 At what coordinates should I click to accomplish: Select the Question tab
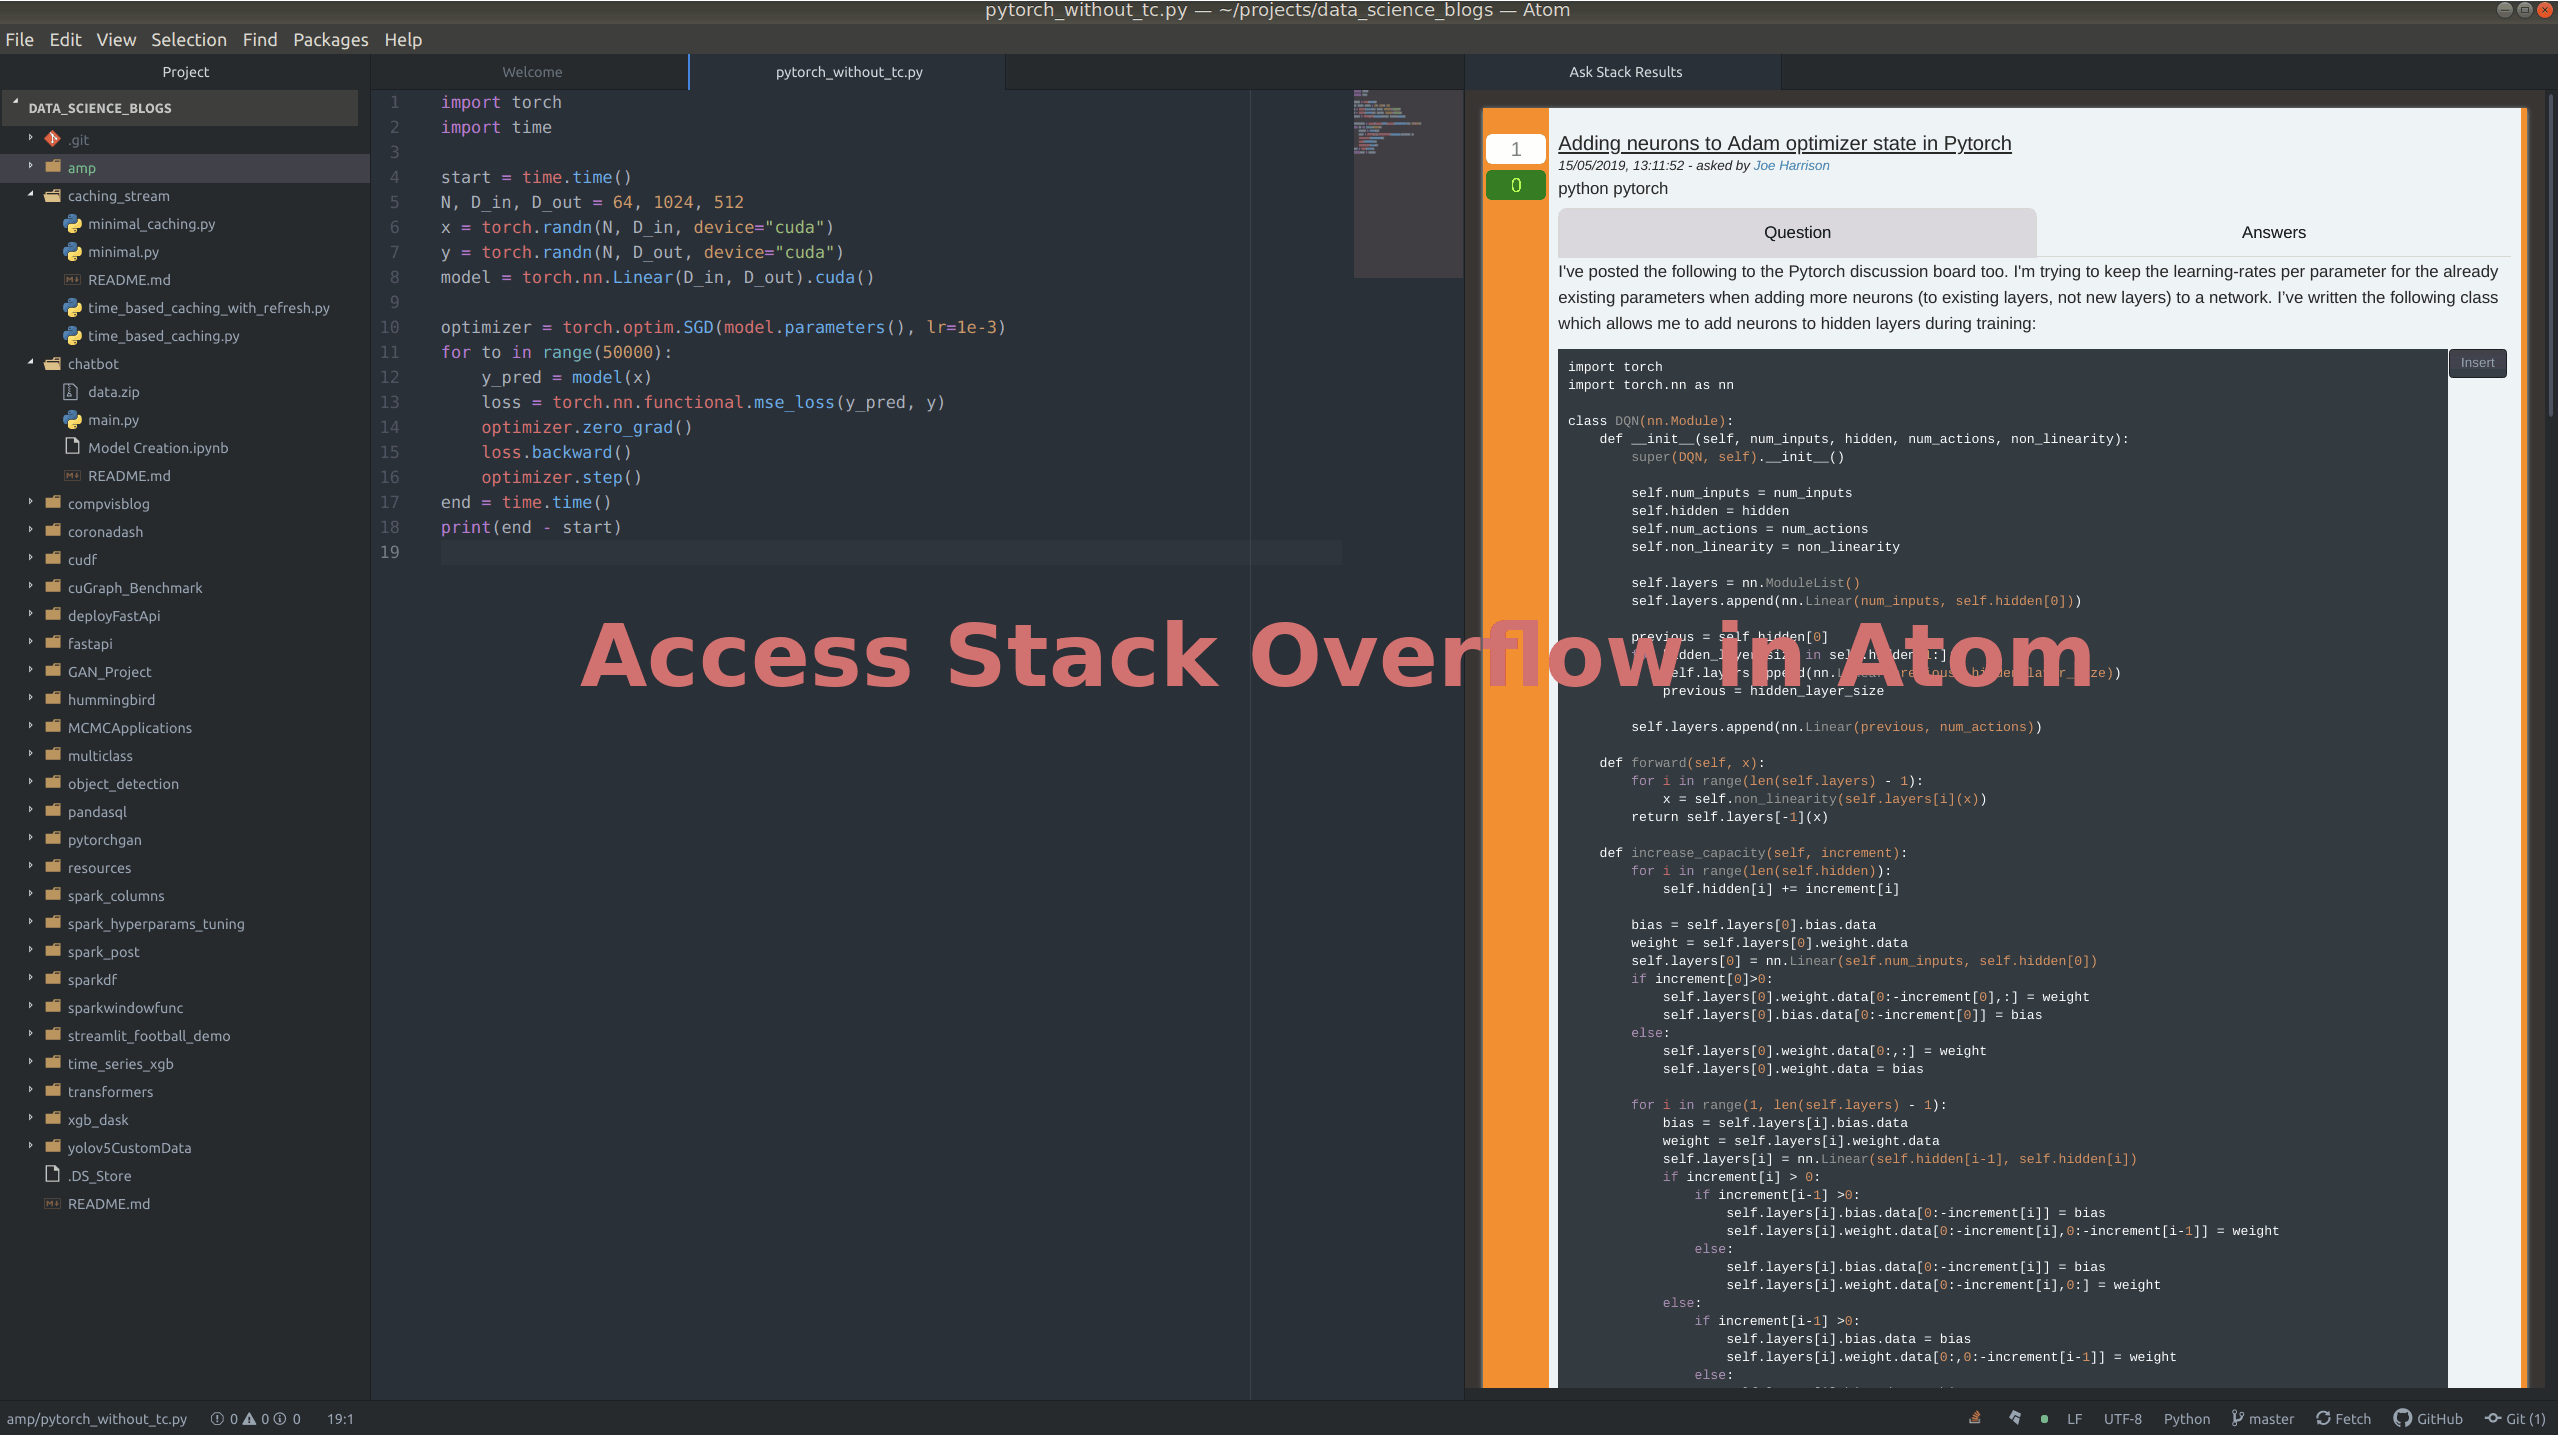point(1797,232)
